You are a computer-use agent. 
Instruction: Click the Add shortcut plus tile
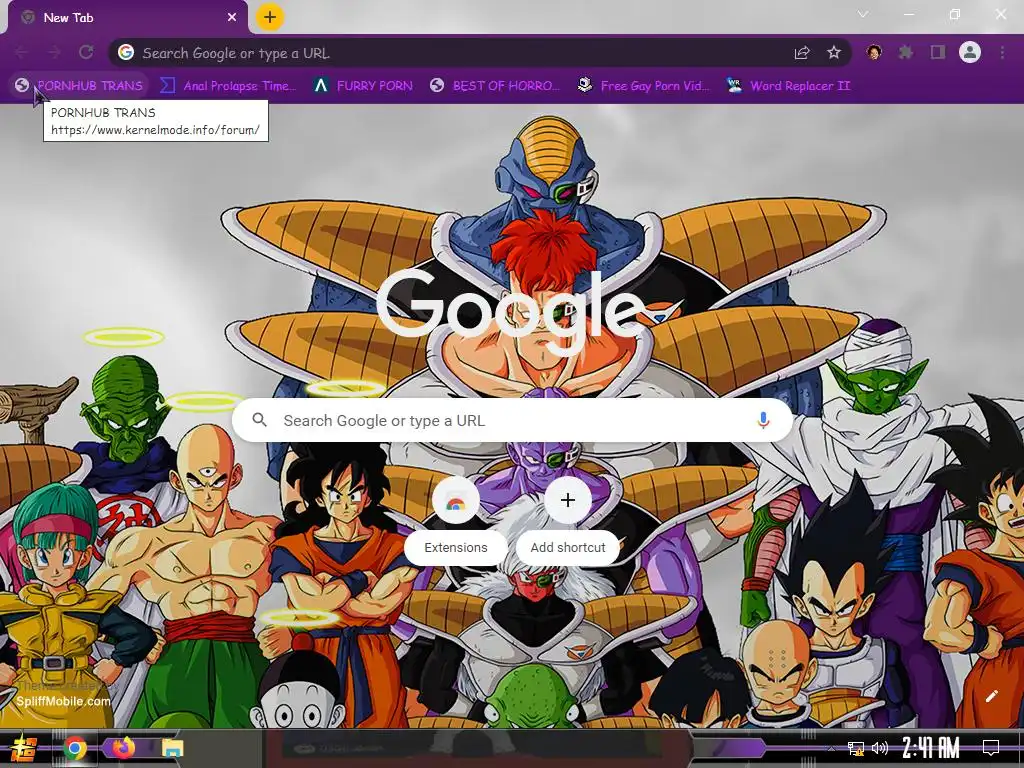(568, 520)
